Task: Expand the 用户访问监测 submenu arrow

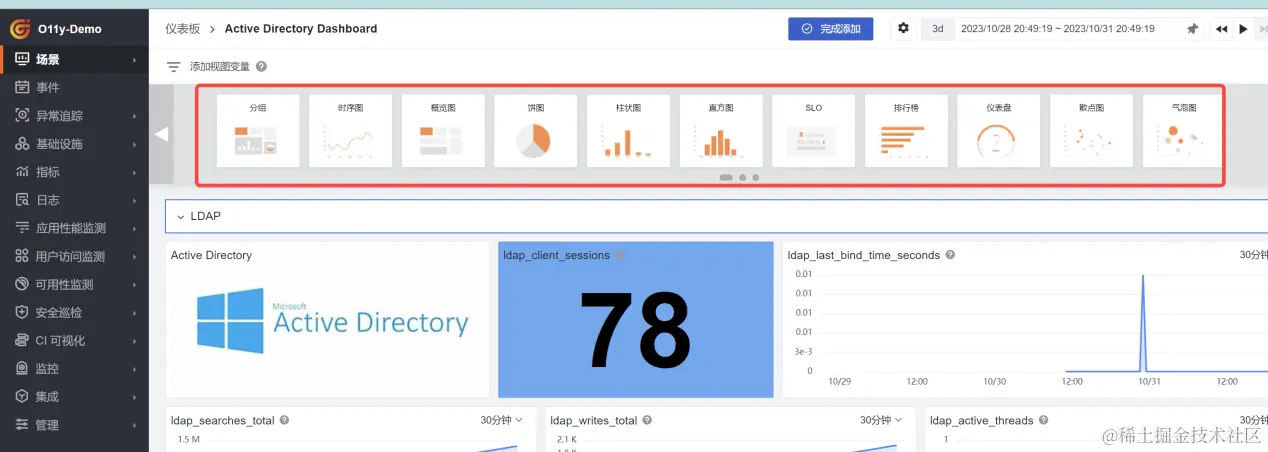Action: pos(134,256)
